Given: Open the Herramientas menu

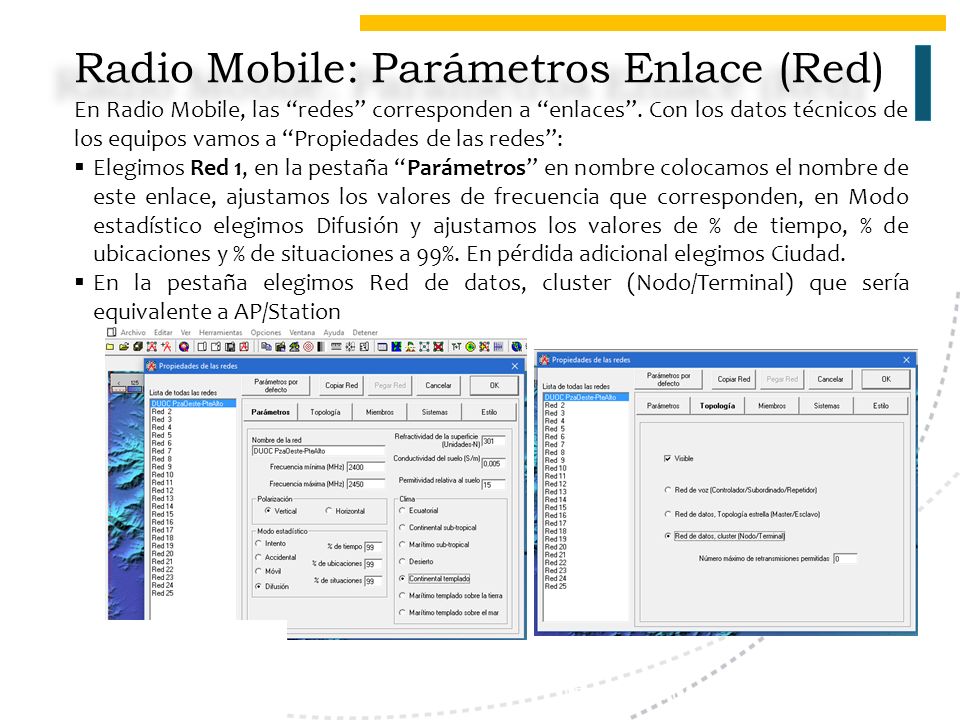Looking at the screenshot, I should (x=220, y=332).
